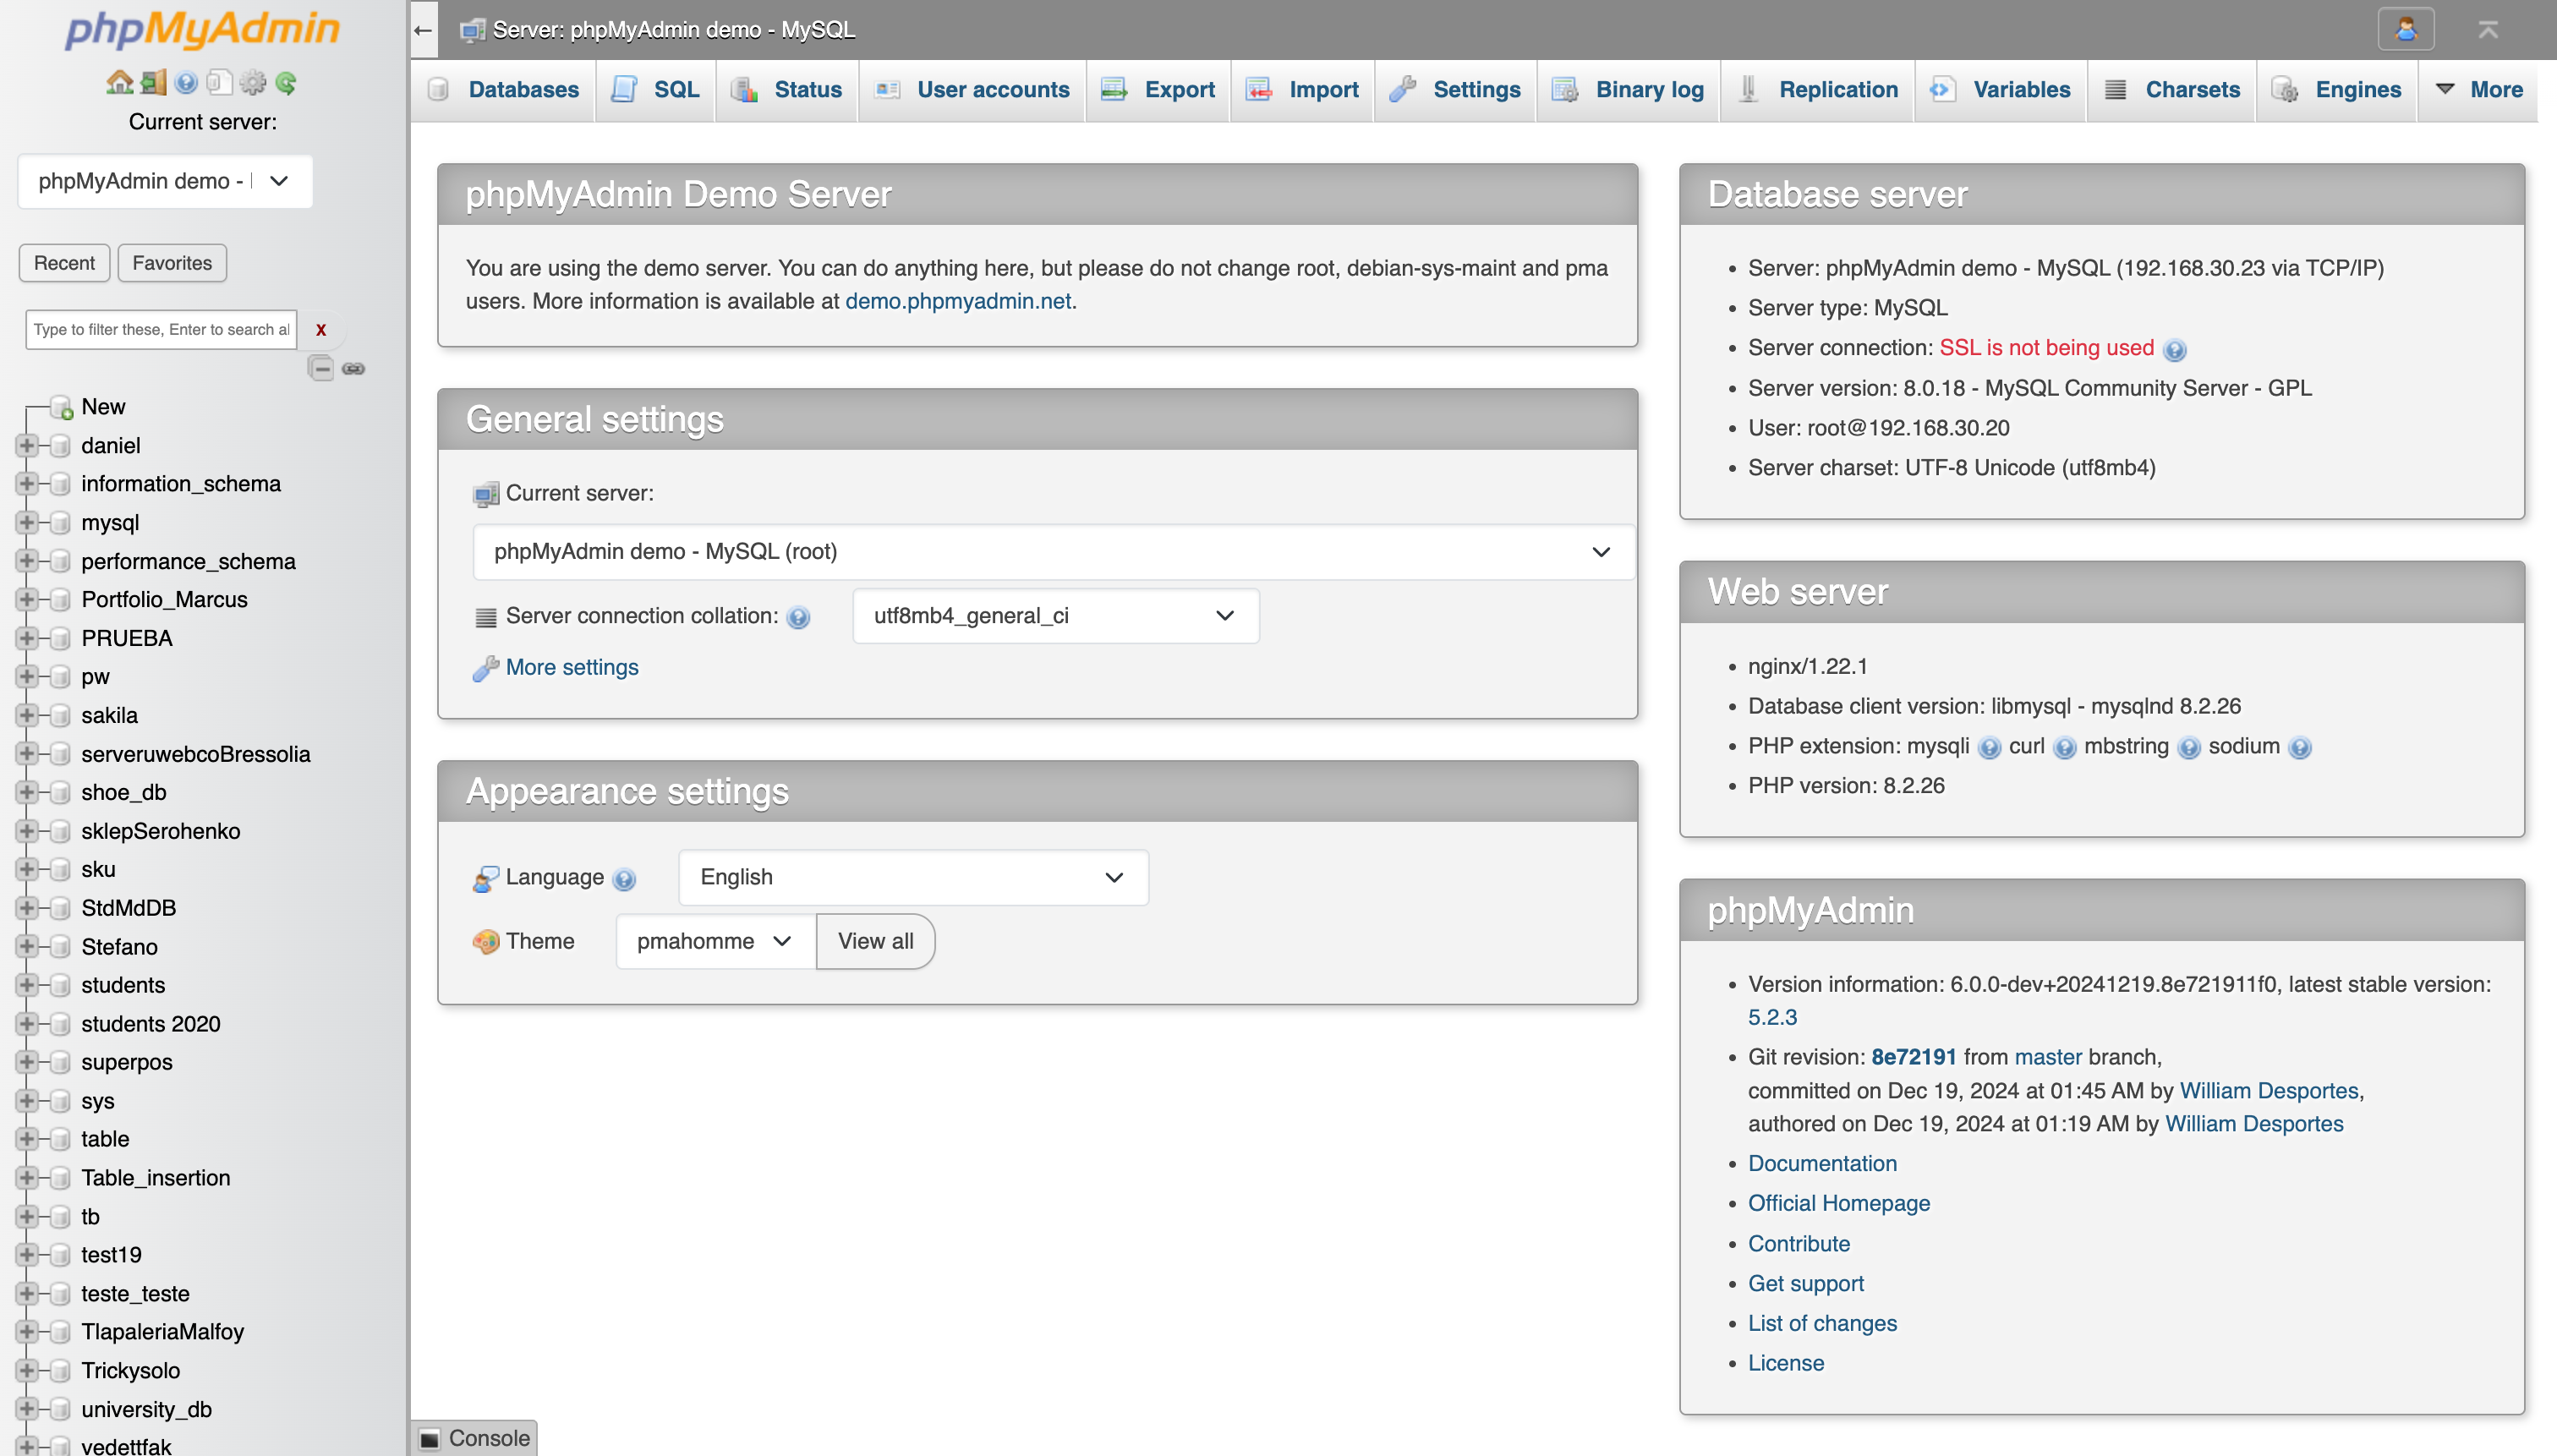The width and height of the screenshot is (2557, 1456).
Task: Open the English language dropdown
Action: pyautogui.click(x=913, y=877)
